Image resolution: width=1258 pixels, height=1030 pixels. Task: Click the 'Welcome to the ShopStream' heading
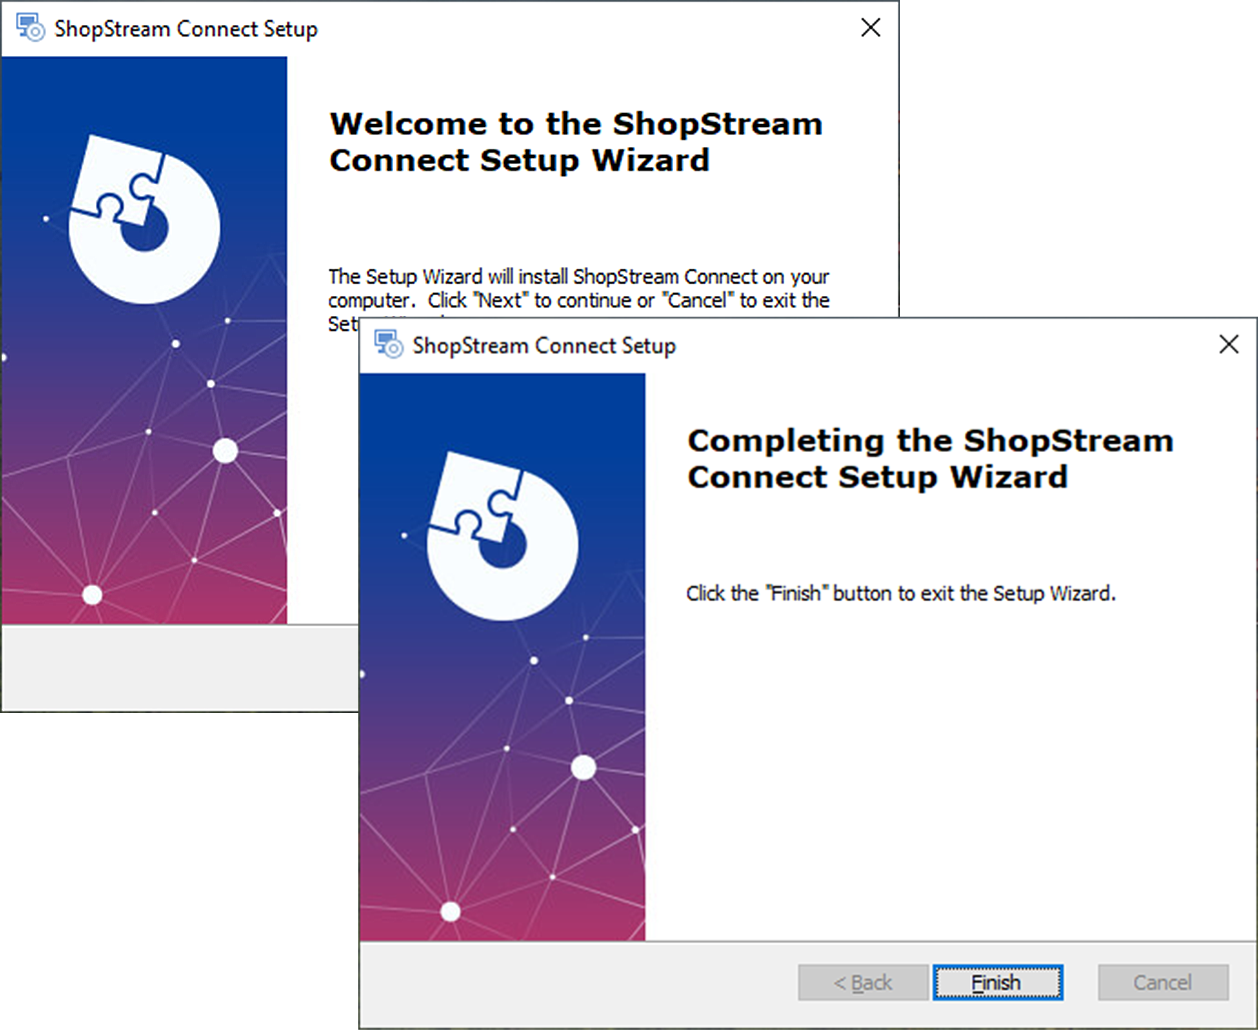click(575, 141)
